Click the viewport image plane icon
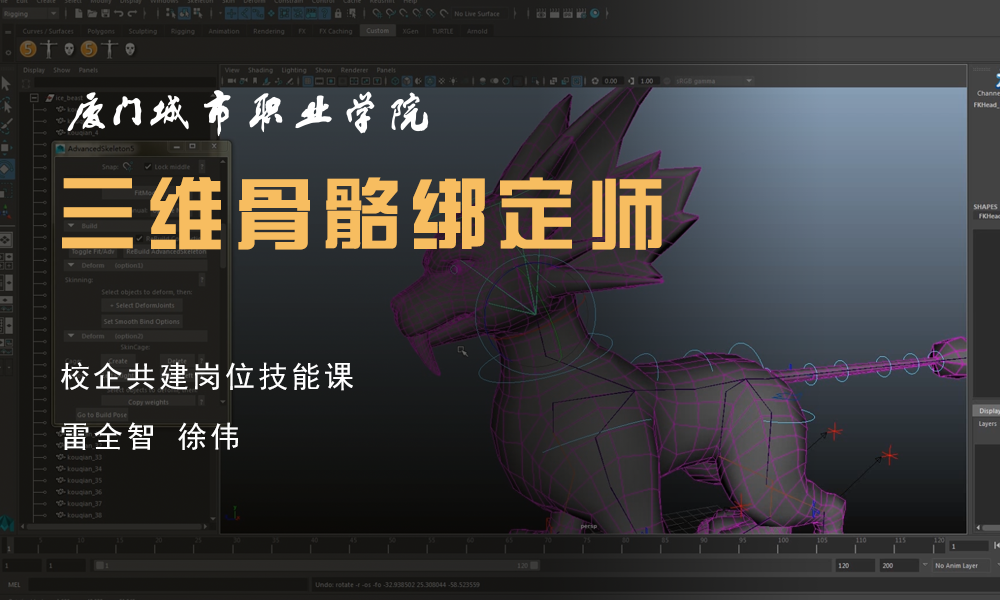The image size is (1000, 600). click(267, 81)
